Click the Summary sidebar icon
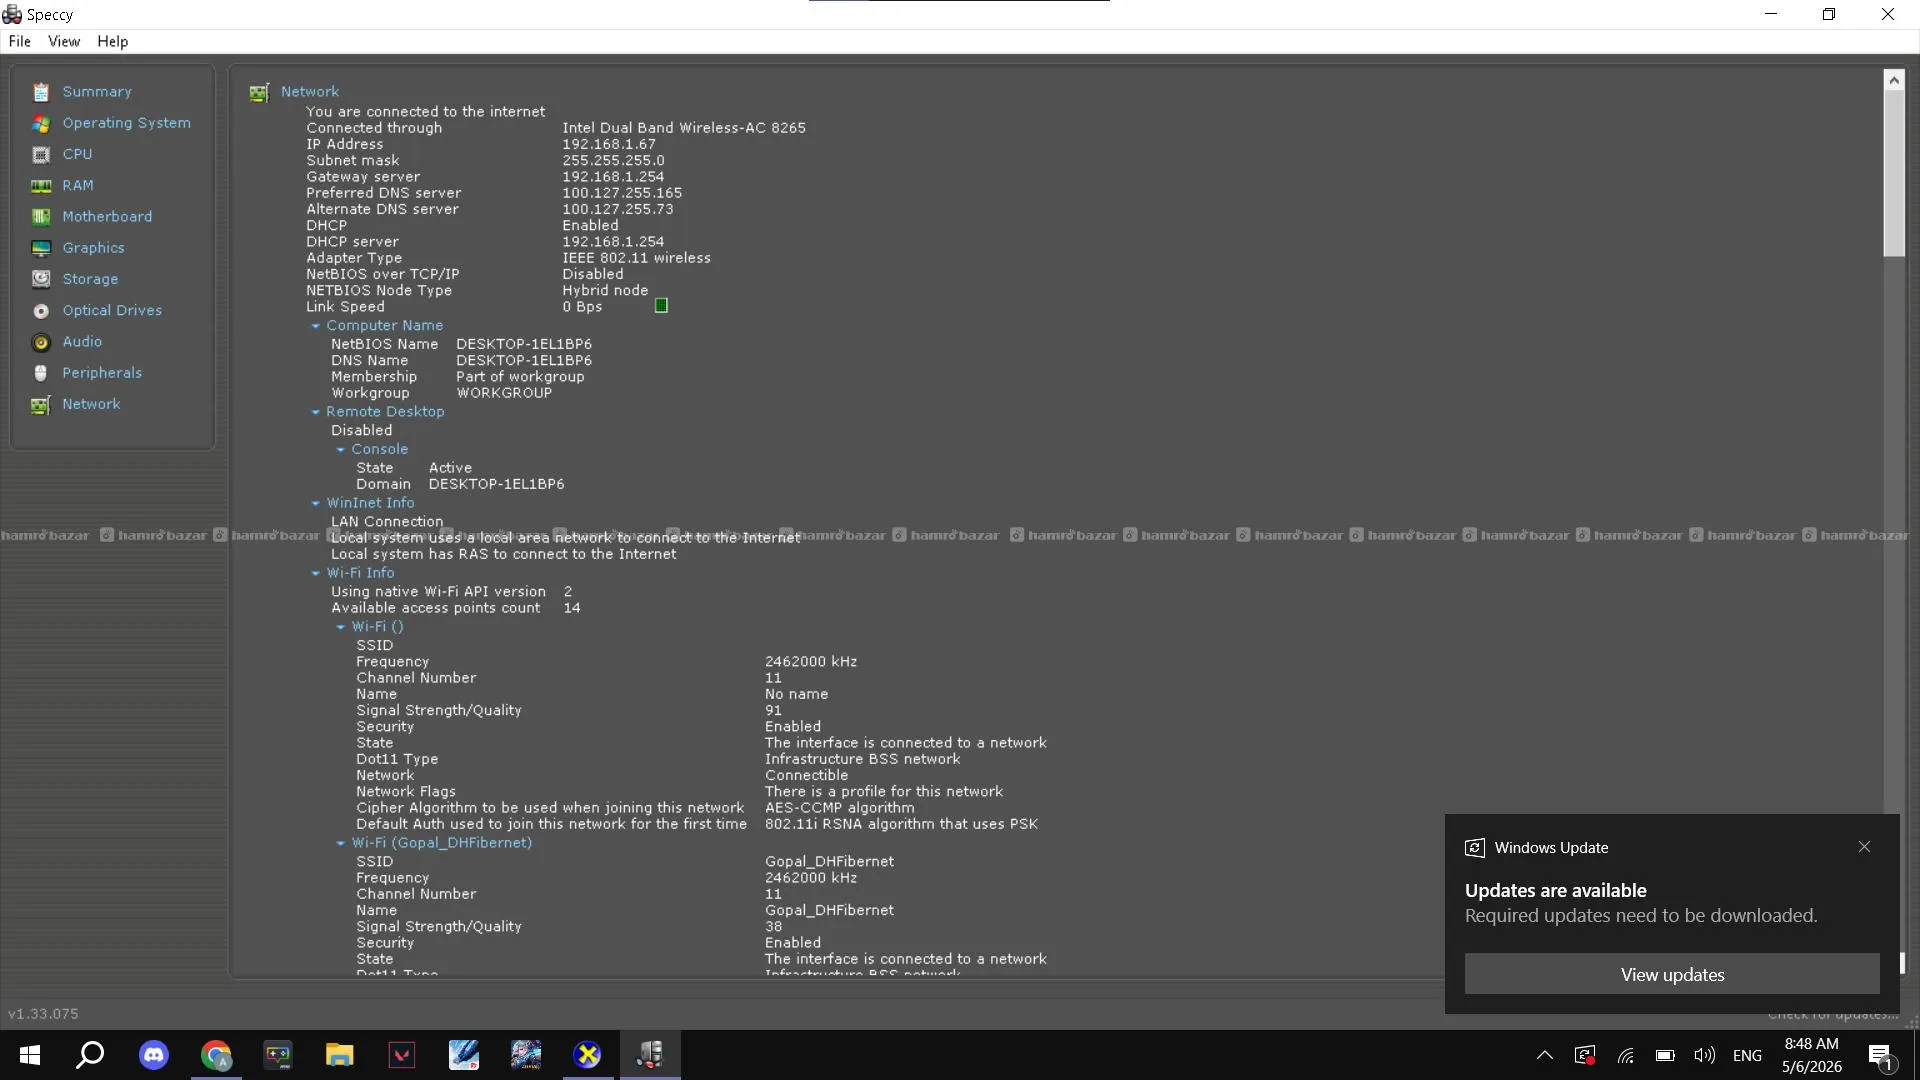 click(41, 92)
